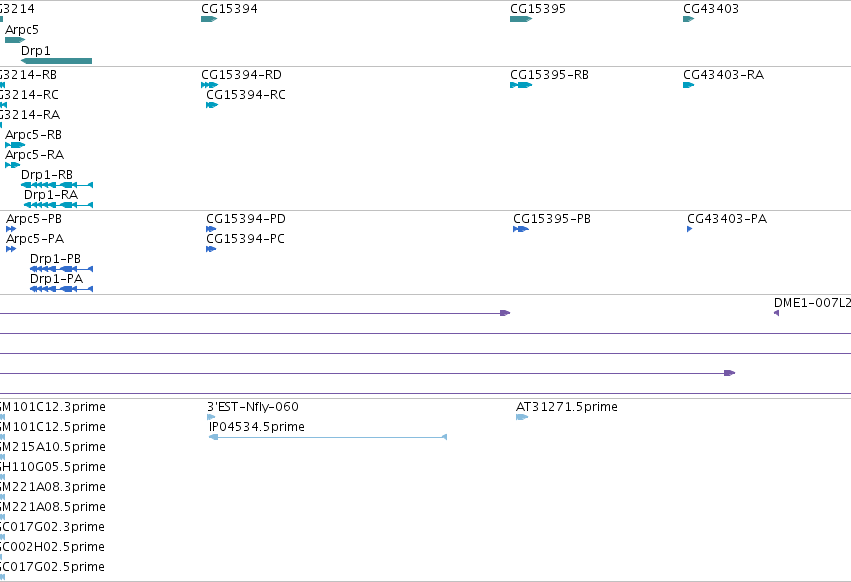This screenshot has width=851, height=582.
Task: Click the CG43403-RA label text
Action: pyautogui.click(x=723, y=74)
